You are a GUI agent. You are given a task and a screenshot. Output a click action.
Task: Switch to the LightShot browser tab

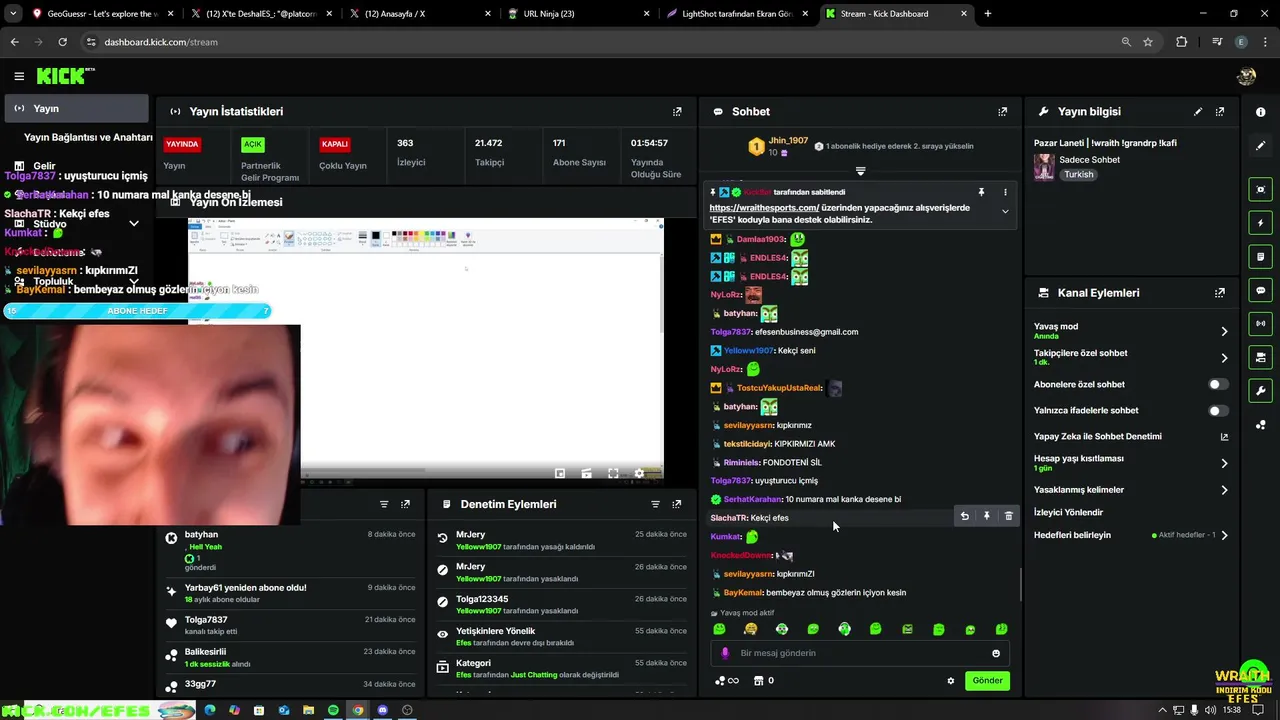740,14
